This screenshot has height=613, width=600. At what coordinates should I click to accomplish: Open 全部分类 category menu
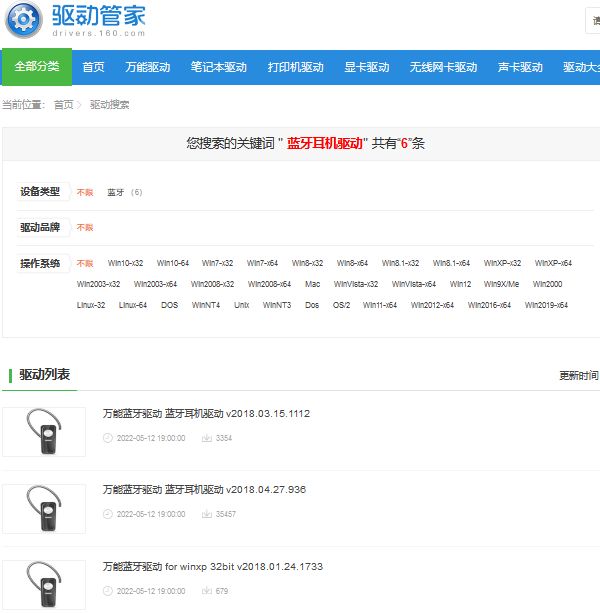click(37, 67)
